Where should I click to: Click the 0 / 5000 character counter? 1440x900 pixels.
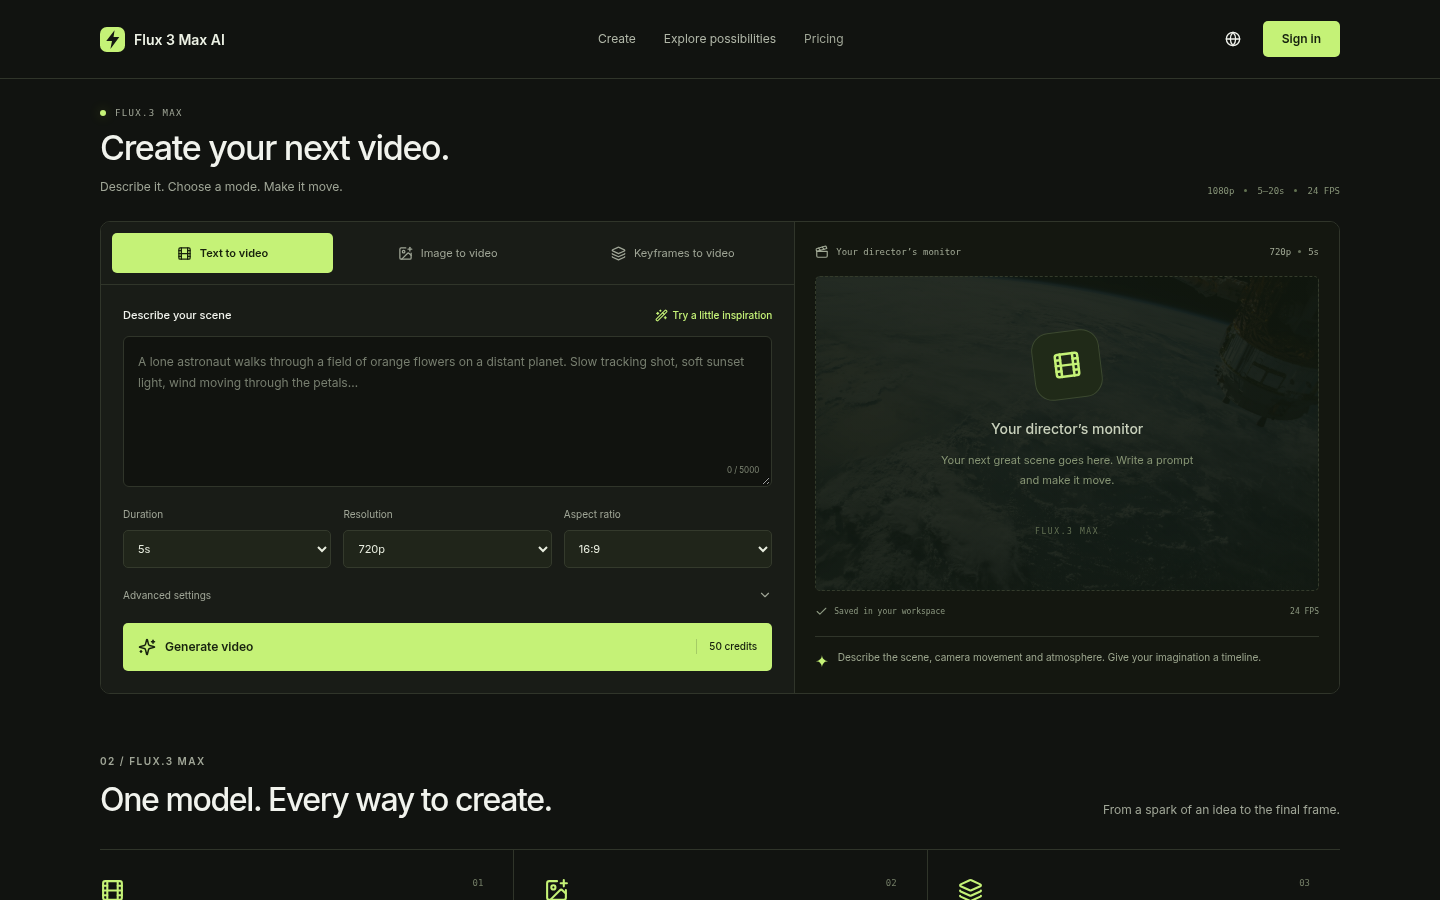[x=743, y=470]
